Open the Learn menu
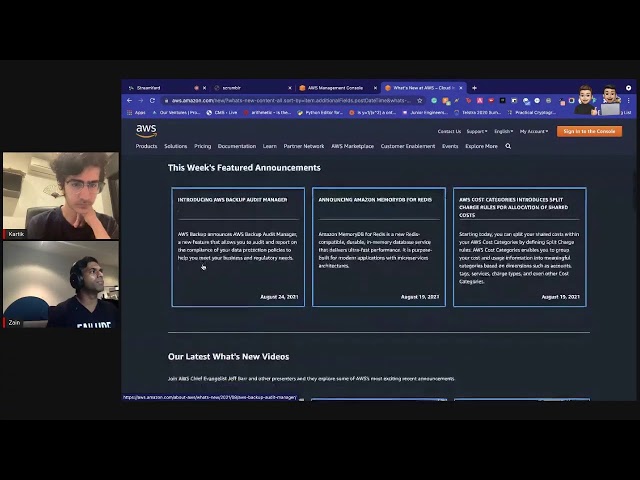Image resolution: width=640 pixels, height=480 pixels. point(269,146)
